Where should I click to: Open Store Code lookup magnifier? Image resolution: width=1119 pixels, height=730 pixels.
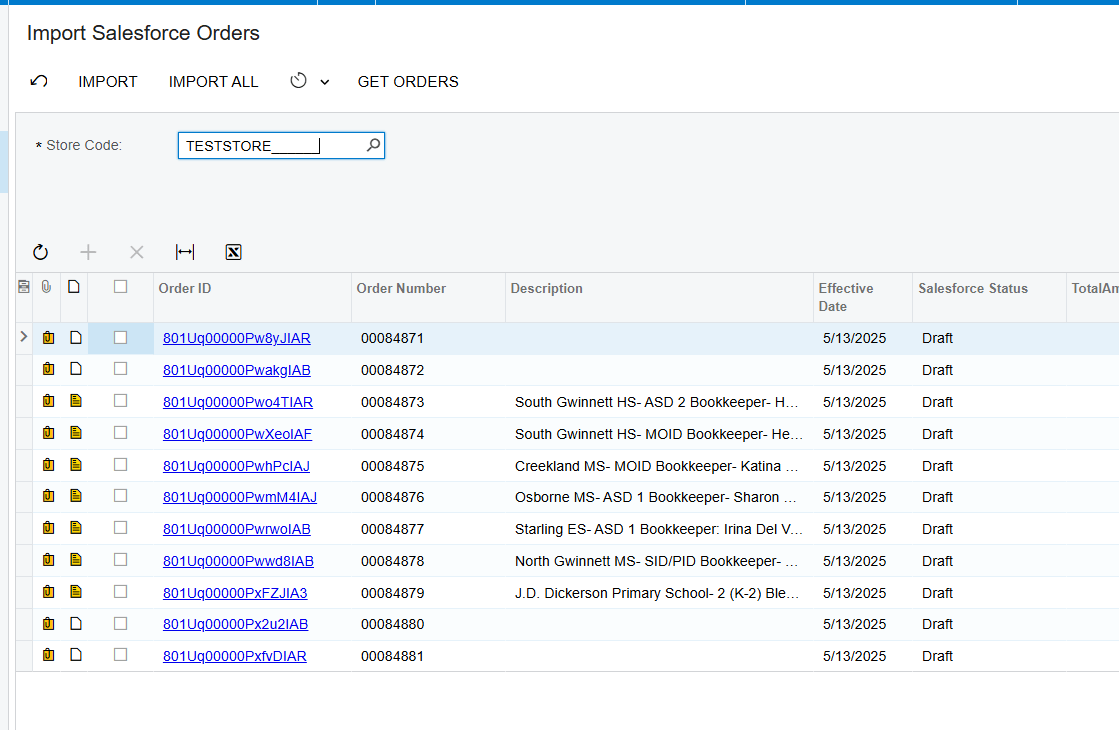373,146
